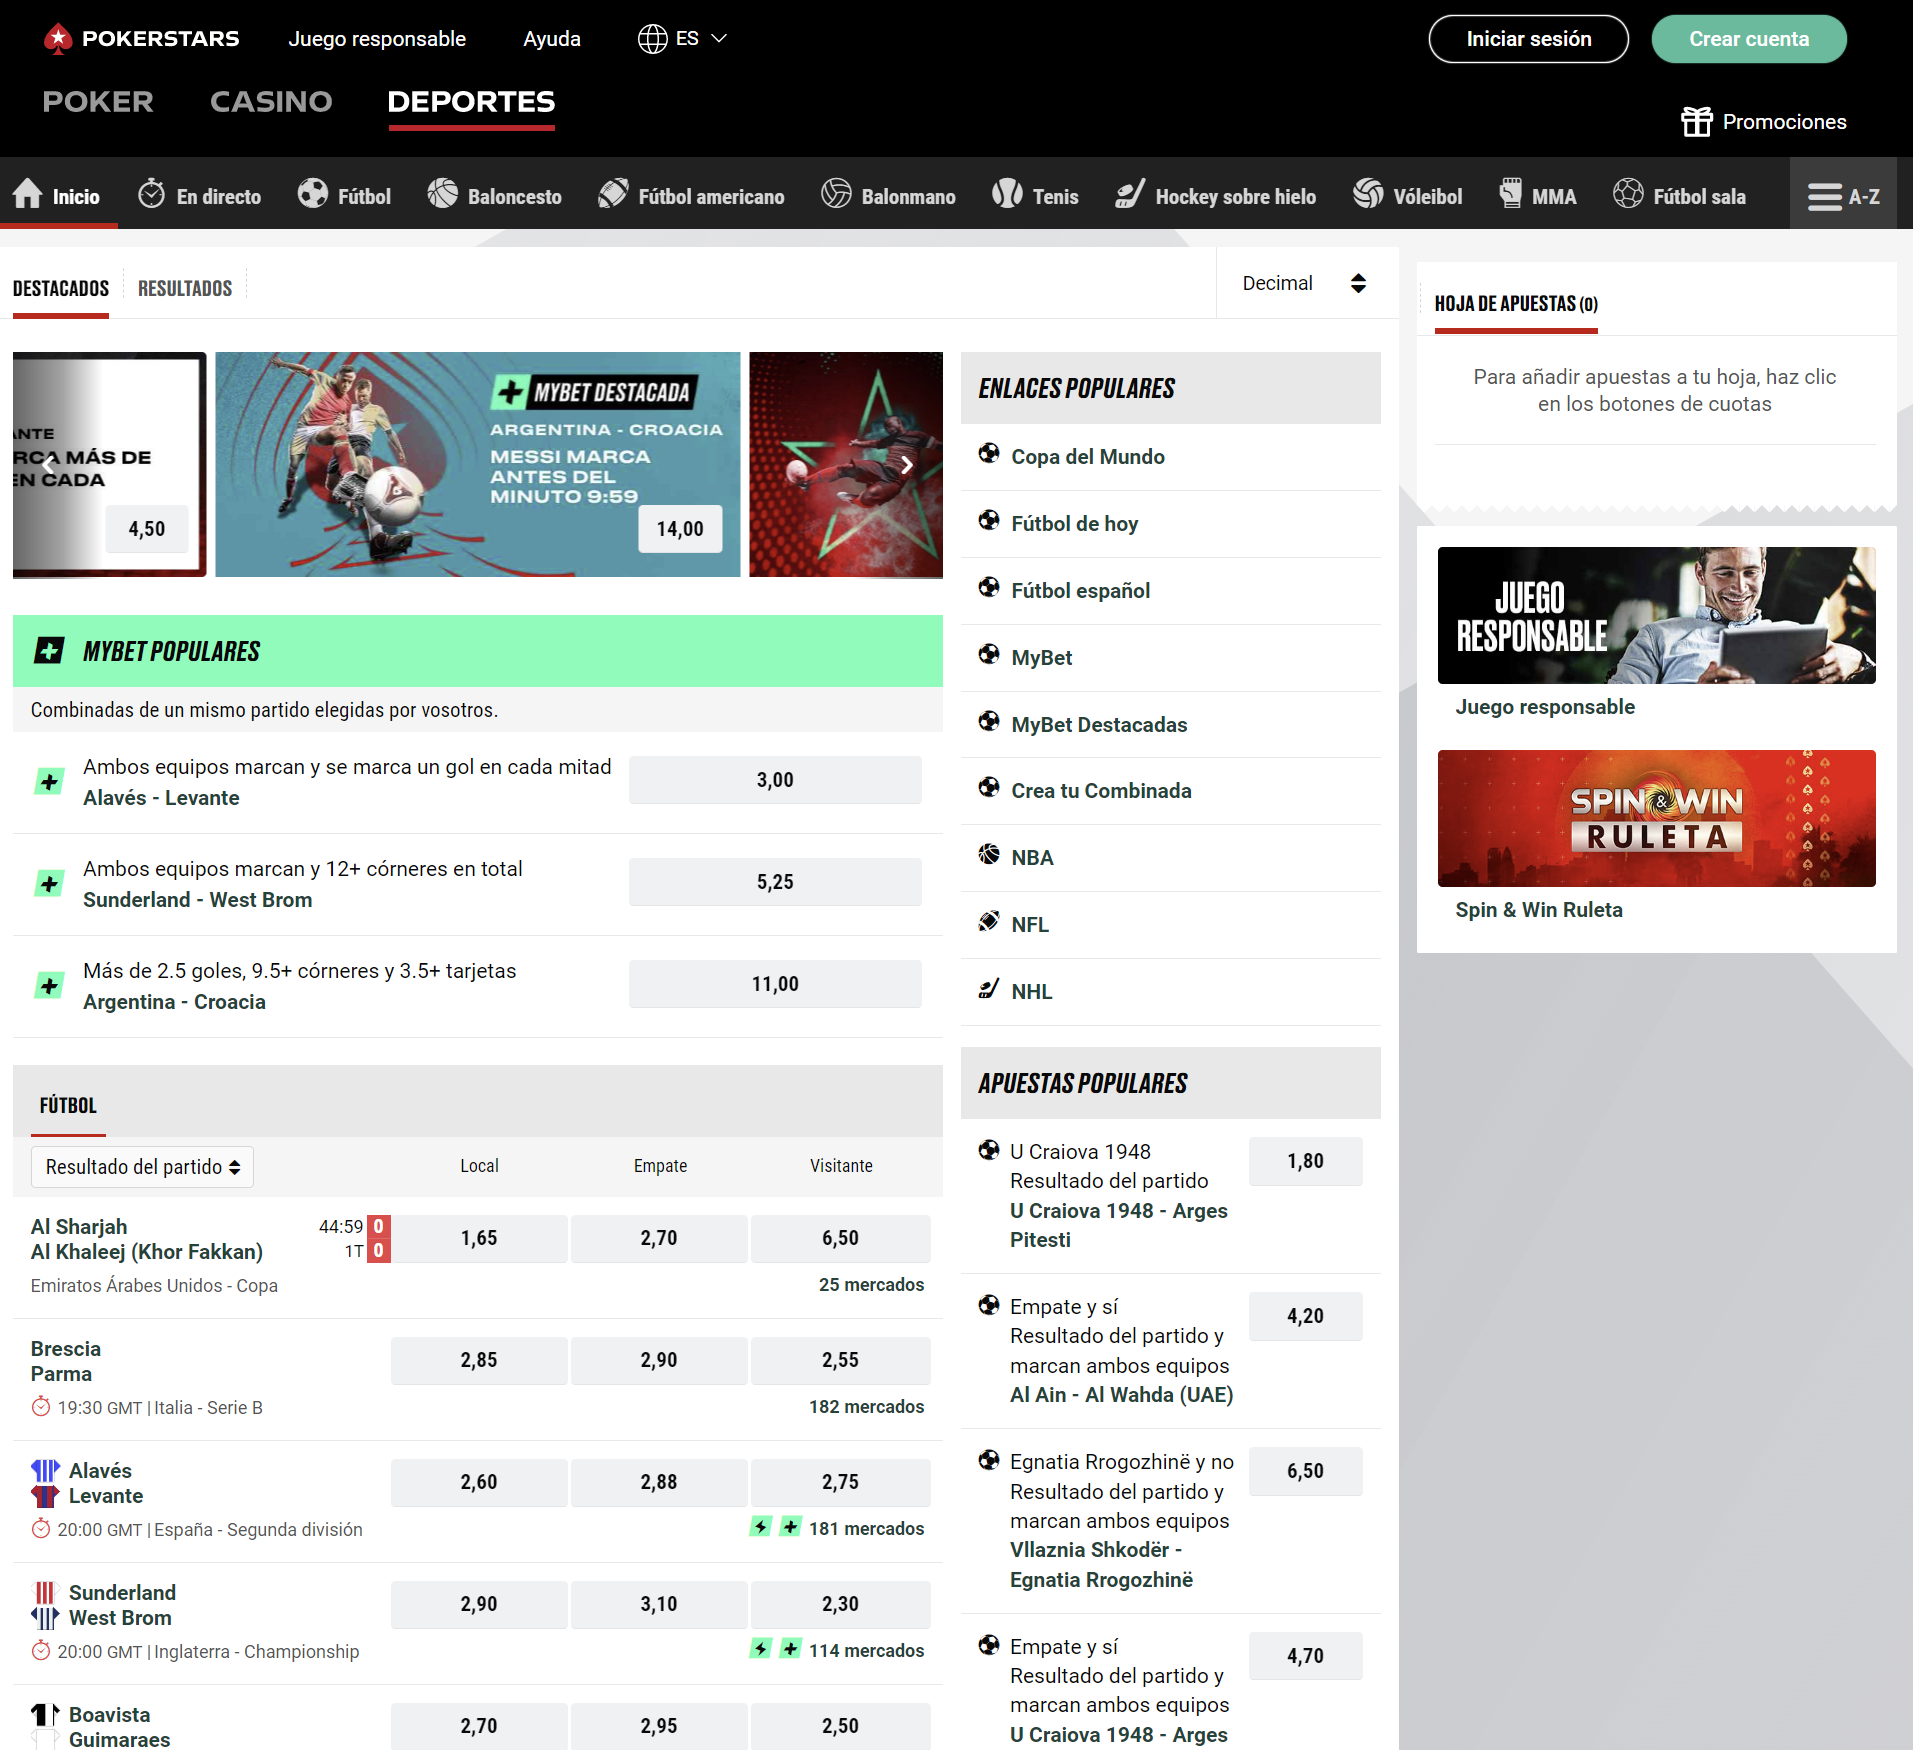Click MyBet plus icon for Sunderland - West Brom combo
Viewport: 1913px width, 1750px height.
(49, 884)
